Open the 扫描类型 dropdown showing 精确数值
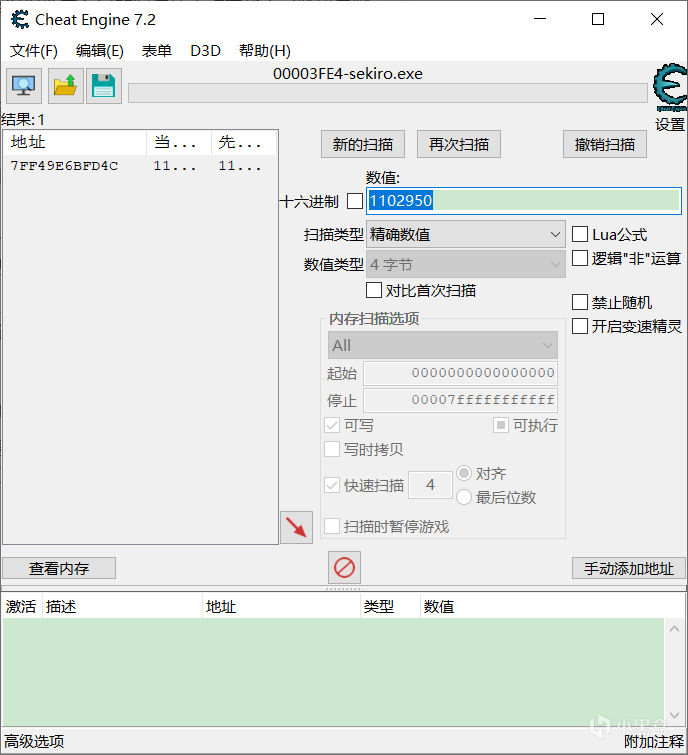Viewport: 688px width, 755px height. click(x=466, y=235)
